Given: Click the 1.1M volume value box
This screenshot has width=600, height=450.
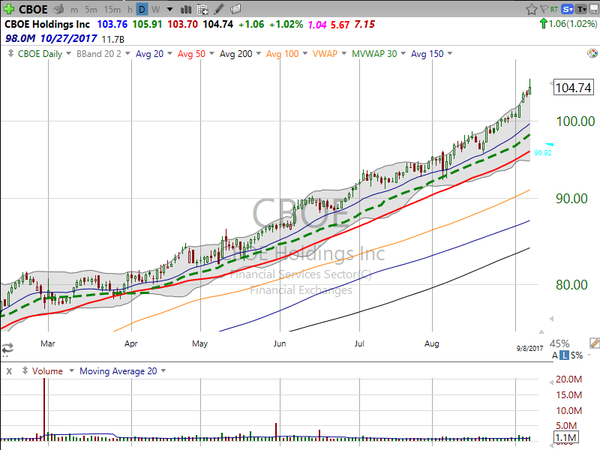Looking at the screenshot, I should click(566, 437).
